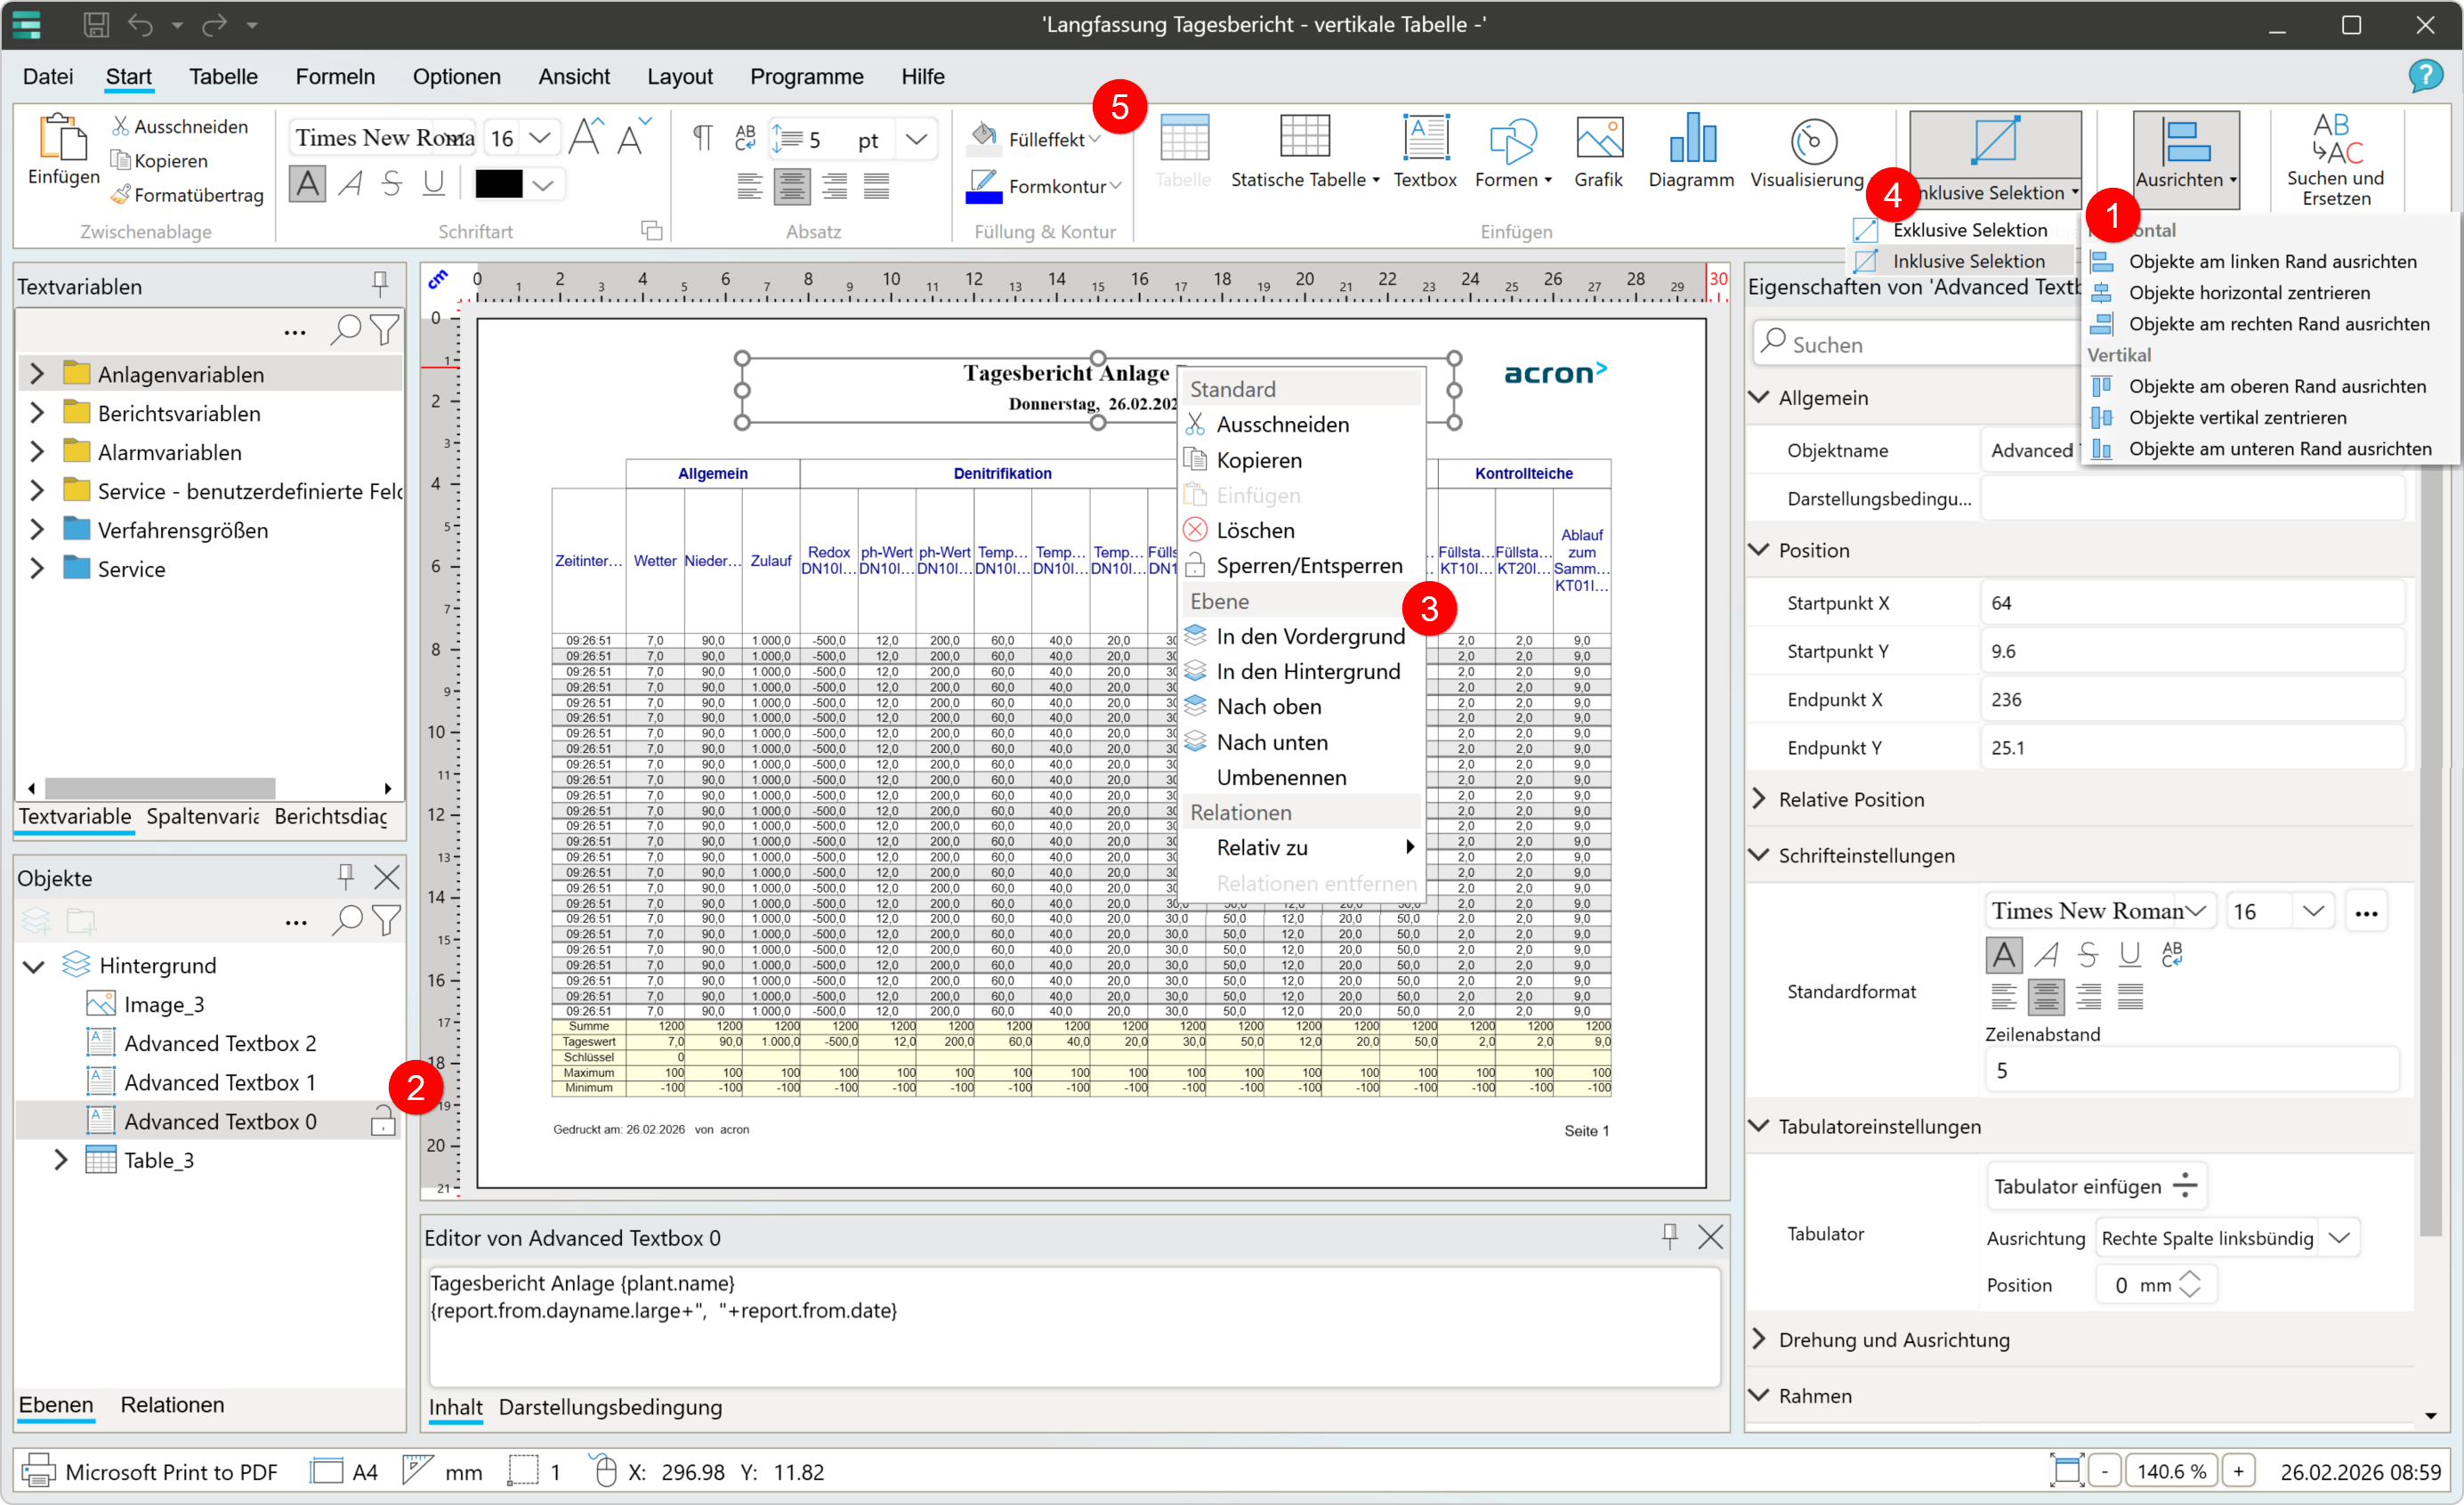Viewport: 2464px width, 1505px height.
Task: Open the Visualisierung tool
Action: [1807, 151]
